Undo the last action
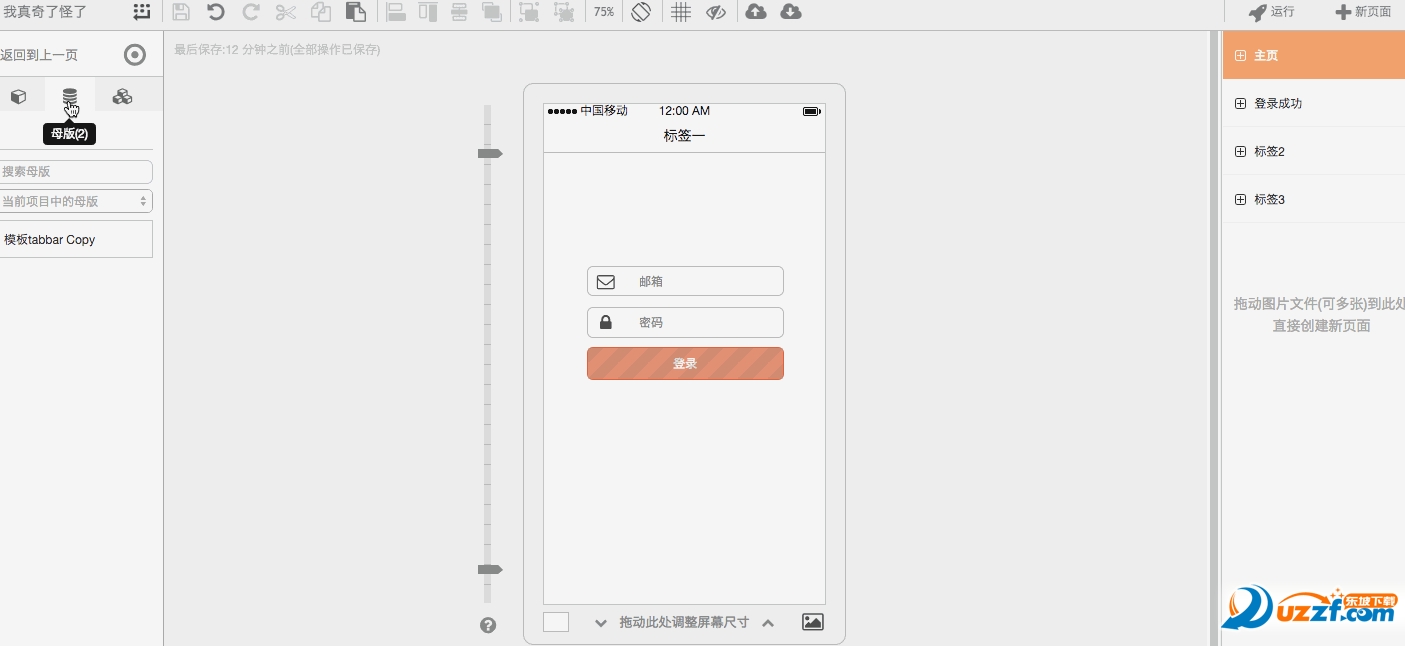 (x=216, y=12)
